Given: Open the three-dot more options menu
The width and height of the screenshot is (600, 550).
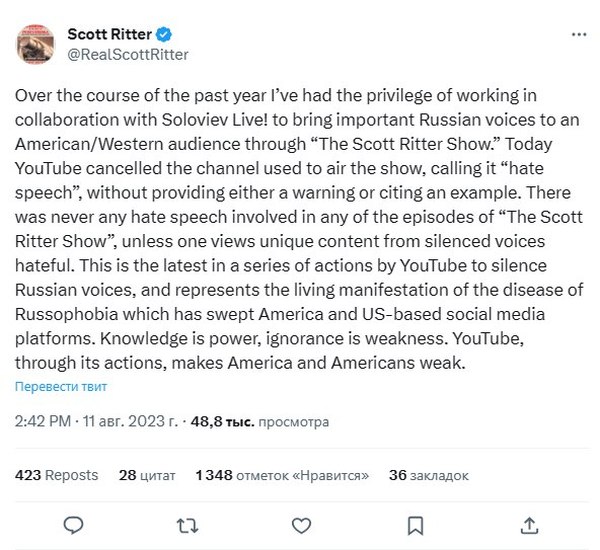Looking at the screenshot, I should pos(578,35).
